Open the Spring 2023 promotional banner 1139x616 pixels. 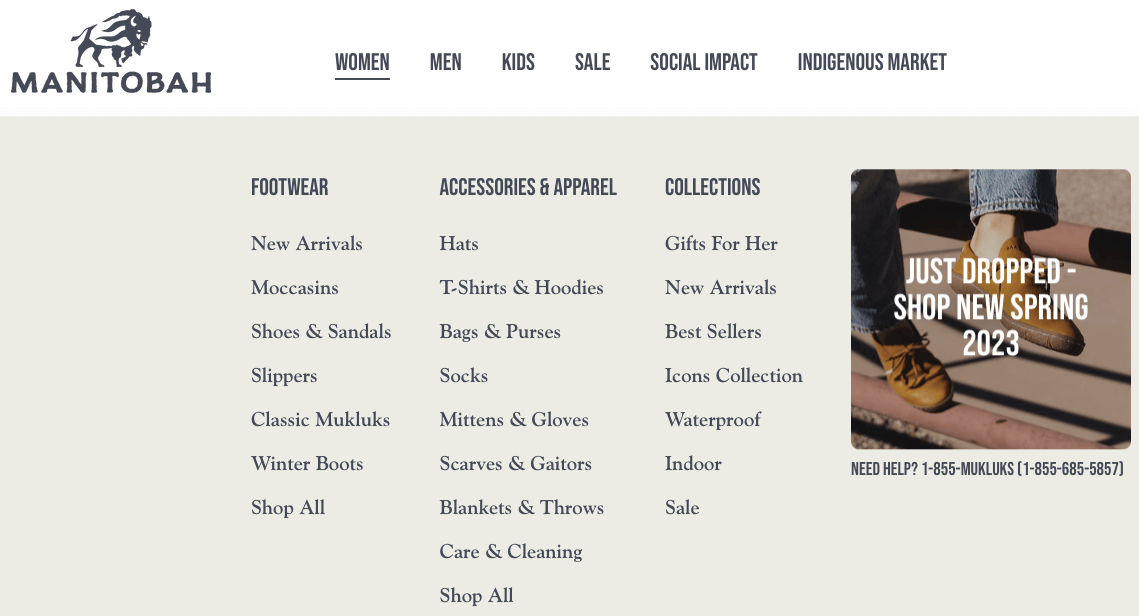pyautogui.click(x=989, y=309)
